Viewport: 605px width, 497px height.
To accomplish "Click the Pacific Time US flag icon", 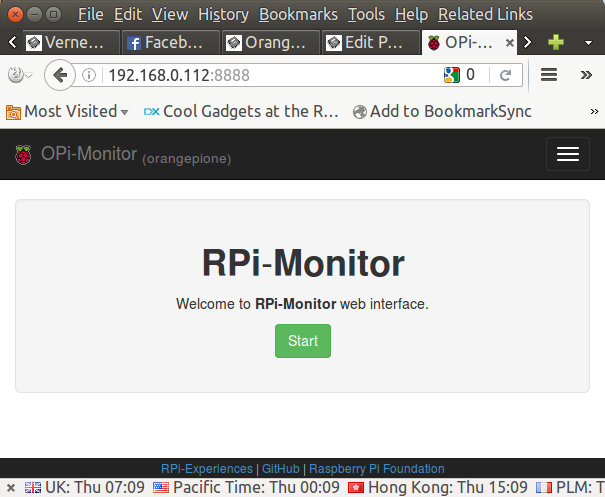I will [161, 488].
